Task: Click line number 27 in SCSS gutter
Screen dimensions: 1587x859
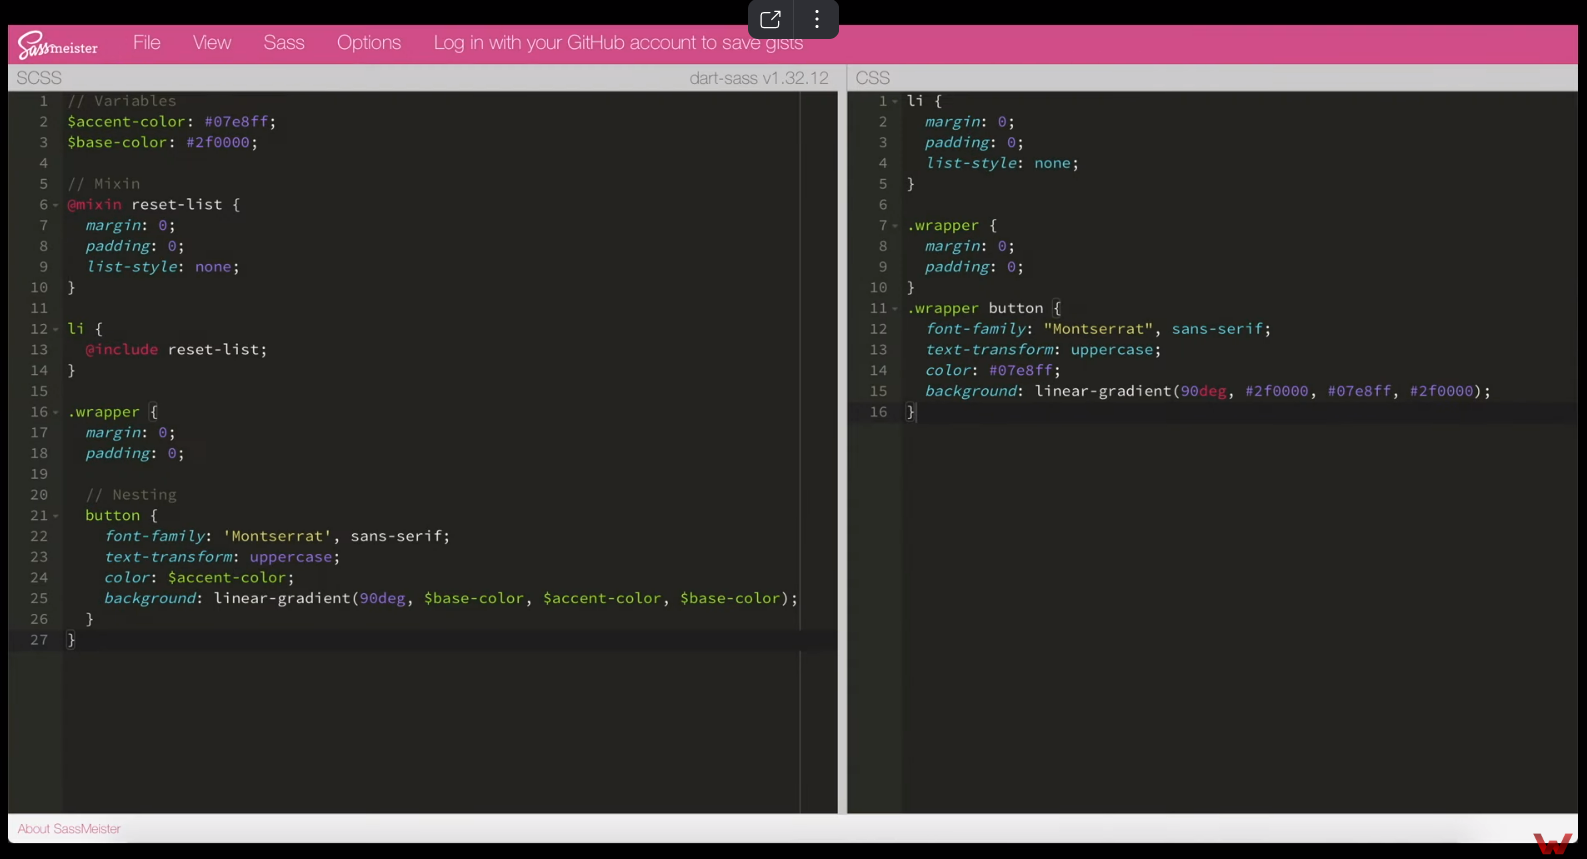Action: (39, 640)
